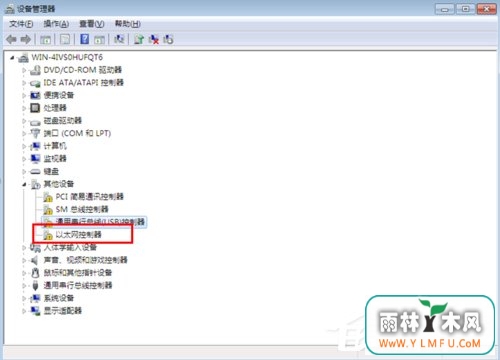Expand the 计算机 node arrow

coord(24,146)
